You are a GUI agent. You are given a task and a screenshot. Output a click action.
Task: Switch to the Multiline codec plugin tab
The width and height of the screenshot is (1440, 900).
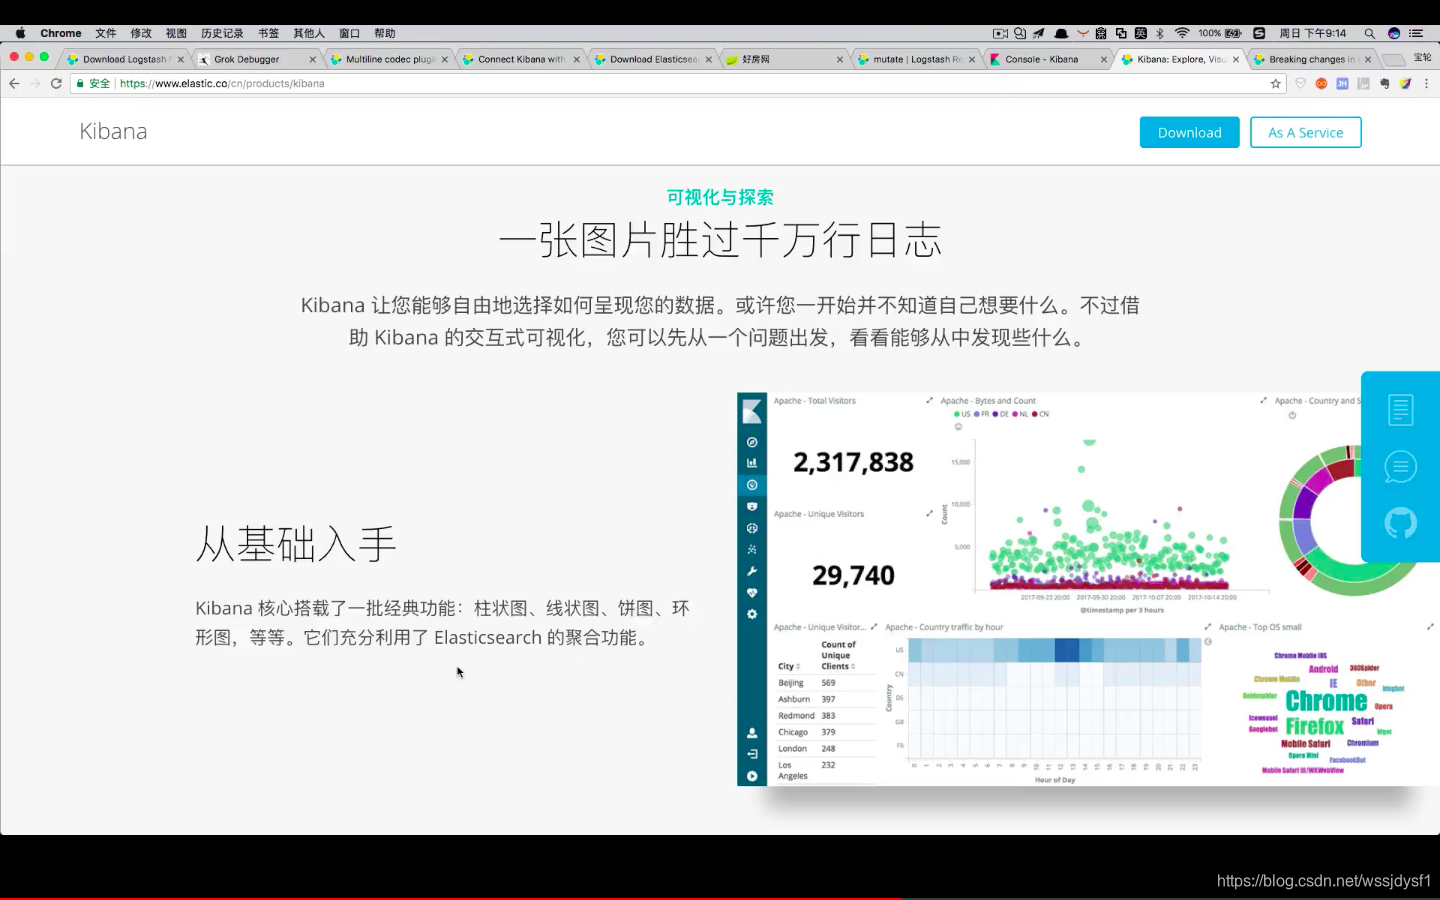(x=390, y=59)
